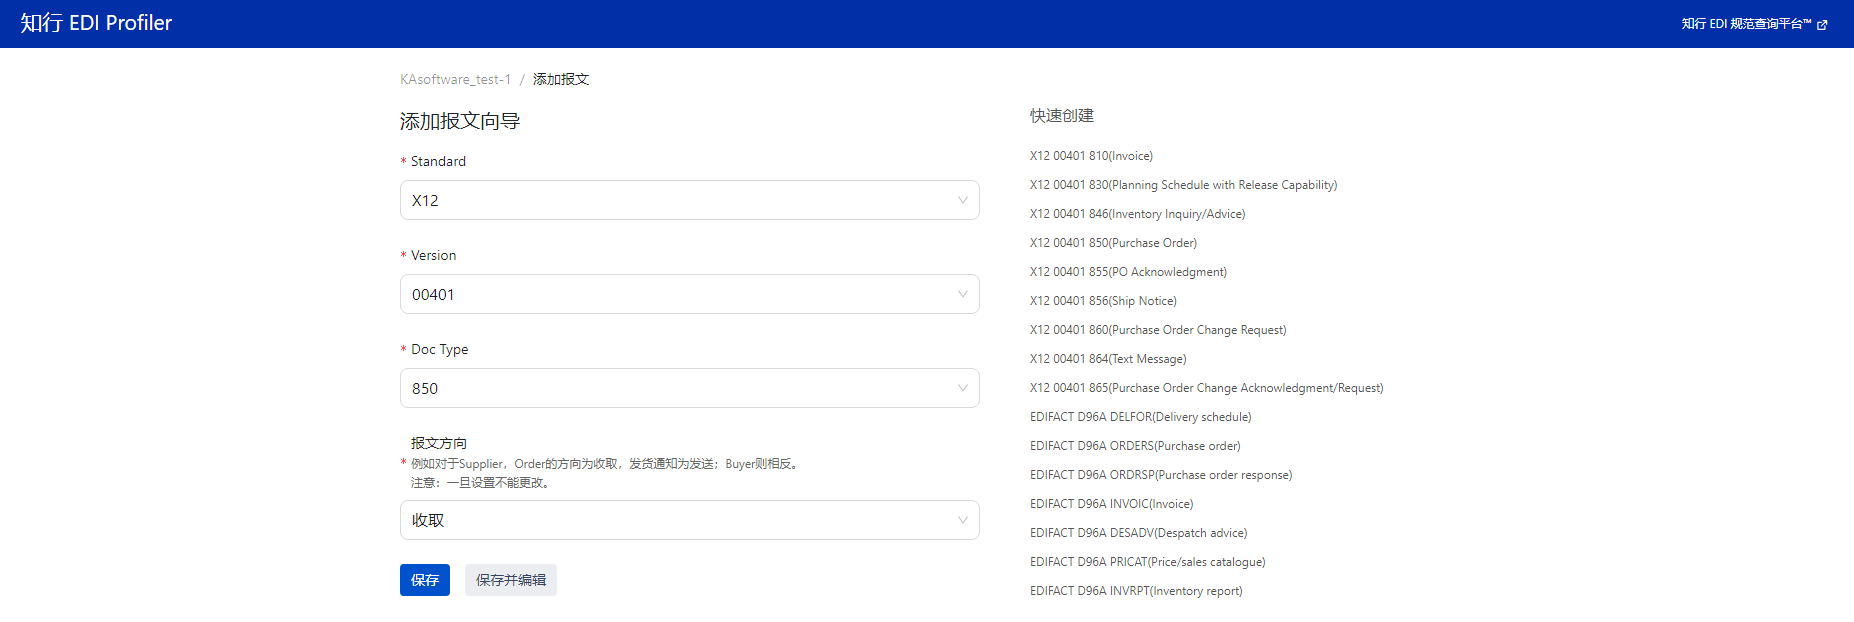Choose X12 00401 846 Inventory Inquiry/Advice
Image resolution: width=1854 pixels, height=622 pixels.
tap(1137, 214)
